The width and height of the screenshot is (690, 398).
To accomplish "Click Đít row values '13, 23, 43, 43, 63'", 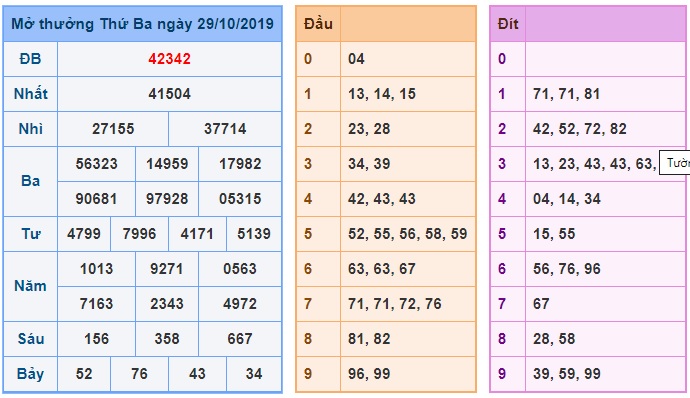I will [x=595, y=164].
